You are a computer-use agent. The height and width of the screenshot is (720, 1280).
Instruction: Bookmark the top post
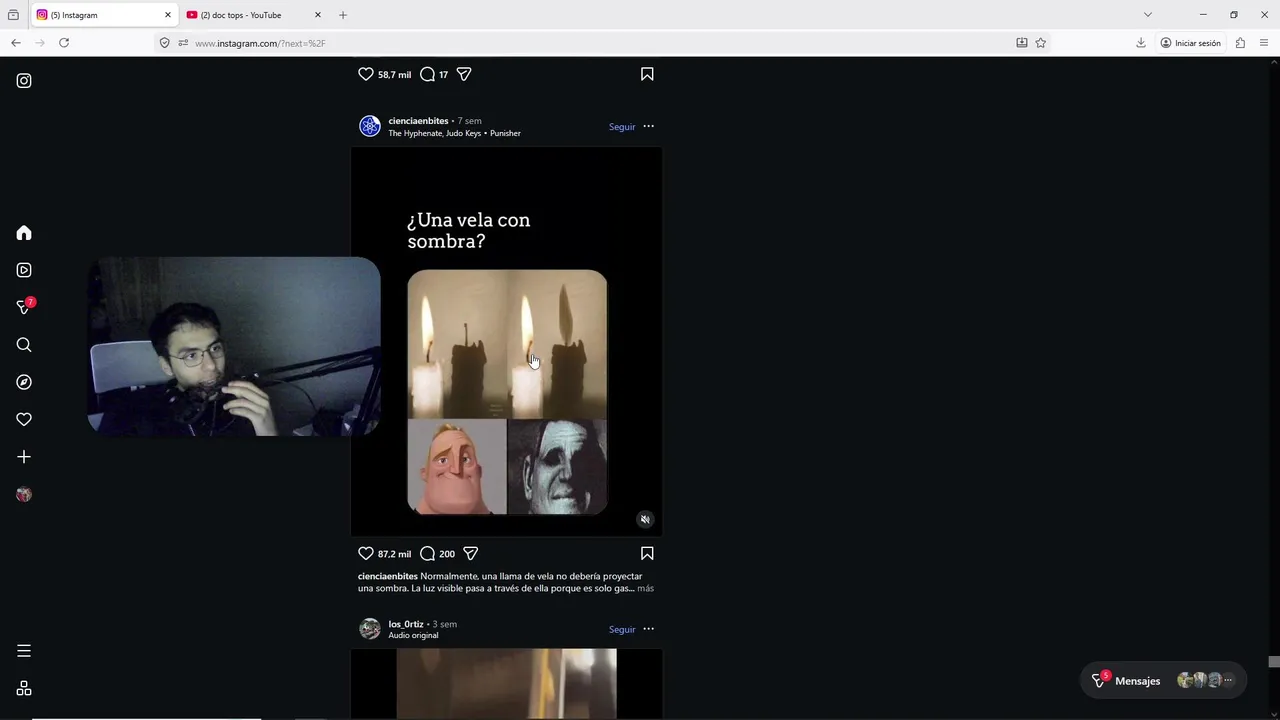tap(647, 74)
